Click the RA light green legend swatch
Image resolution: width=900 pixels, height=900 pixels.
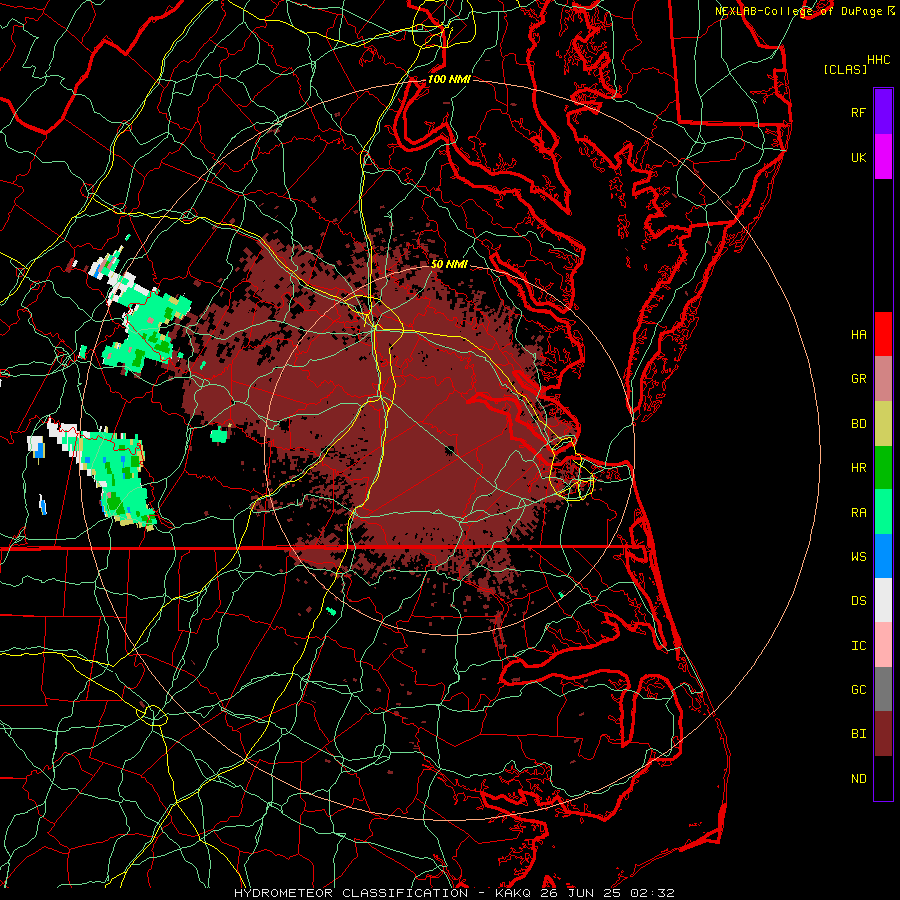pos(883,512)
